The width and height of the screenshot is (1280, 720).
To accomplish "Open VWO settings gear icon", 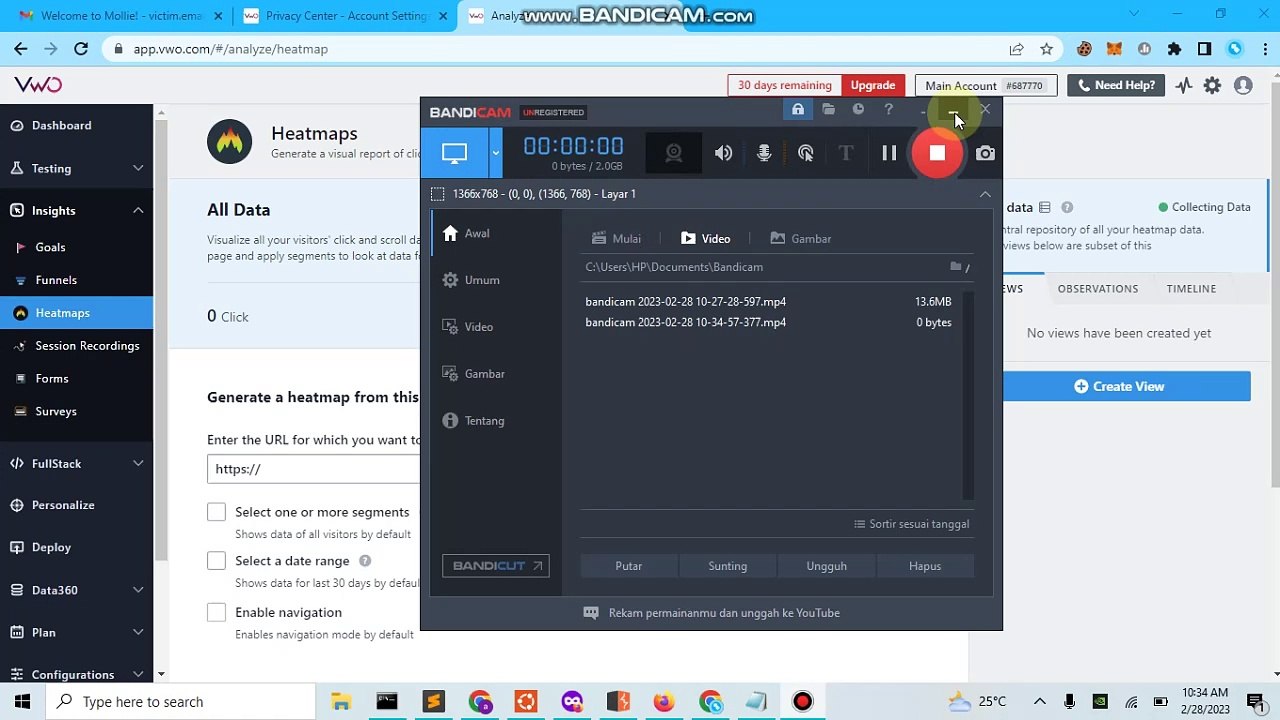I will 1212,86.
